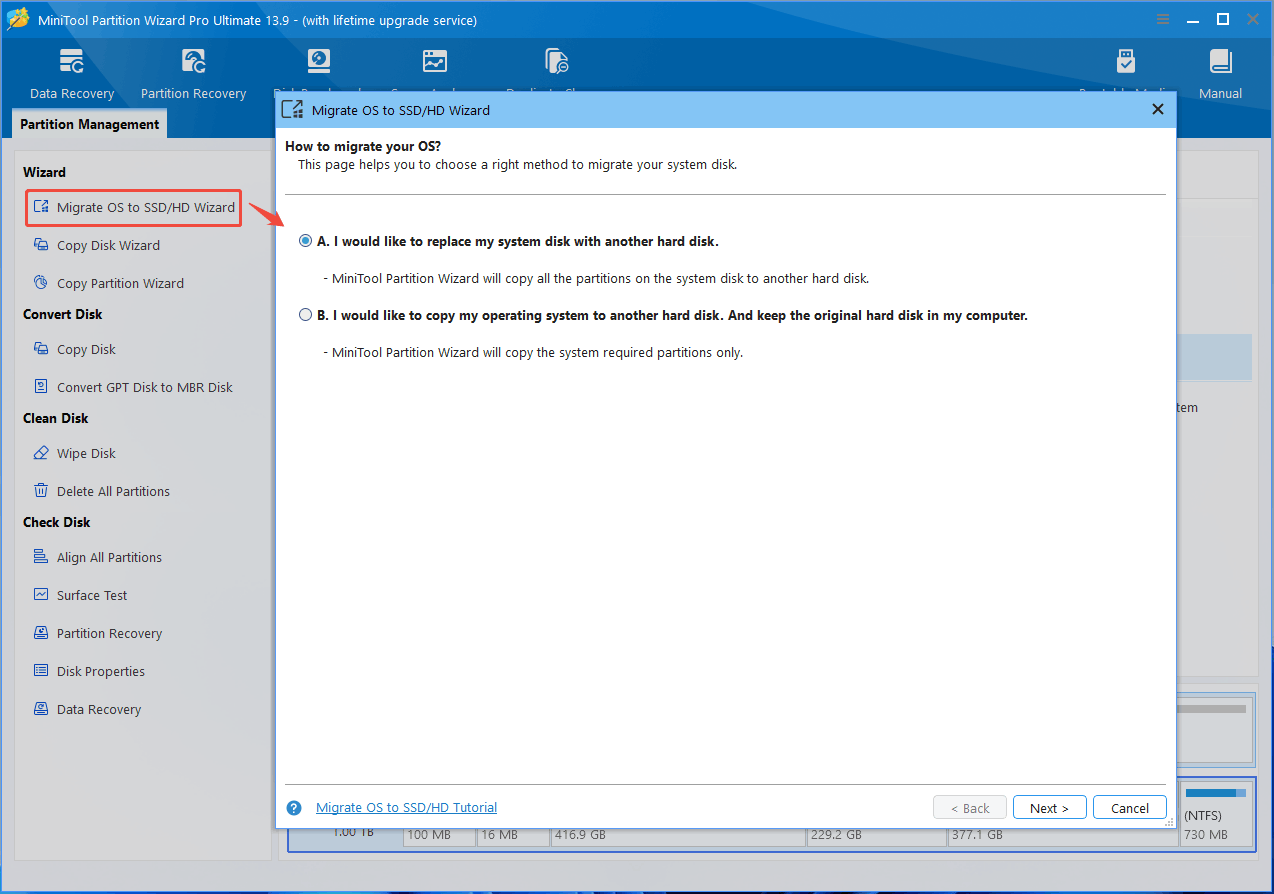This screenshot has height=894, width=1274.
Task: Choose Disk Properties entry
Action: pos(101,671)
